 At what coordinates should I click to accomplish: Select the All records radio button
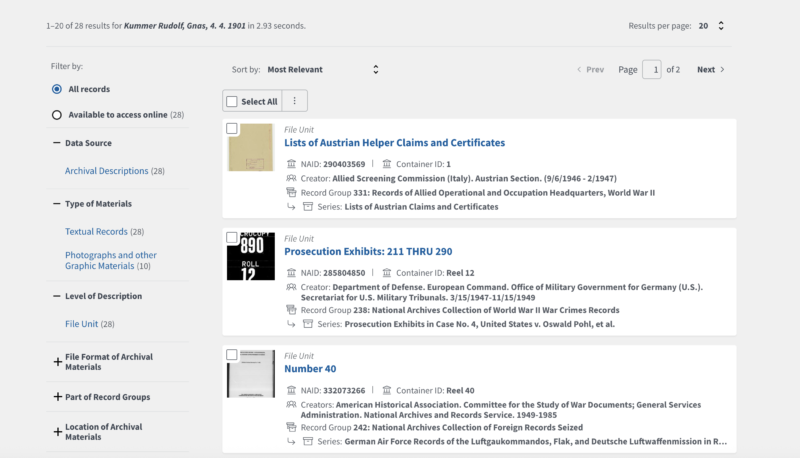click(57, 89)
